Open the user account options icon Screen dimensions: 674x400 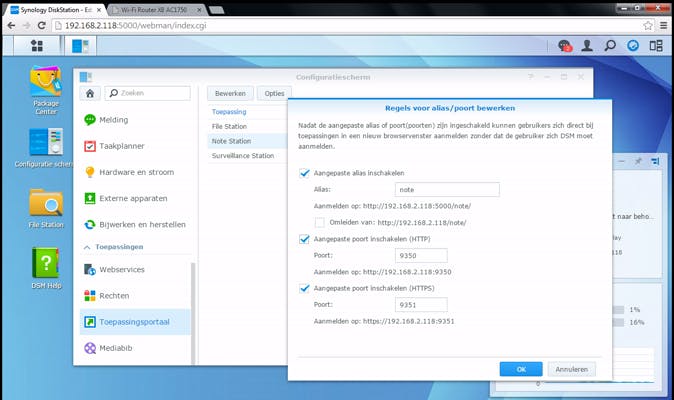587,46
